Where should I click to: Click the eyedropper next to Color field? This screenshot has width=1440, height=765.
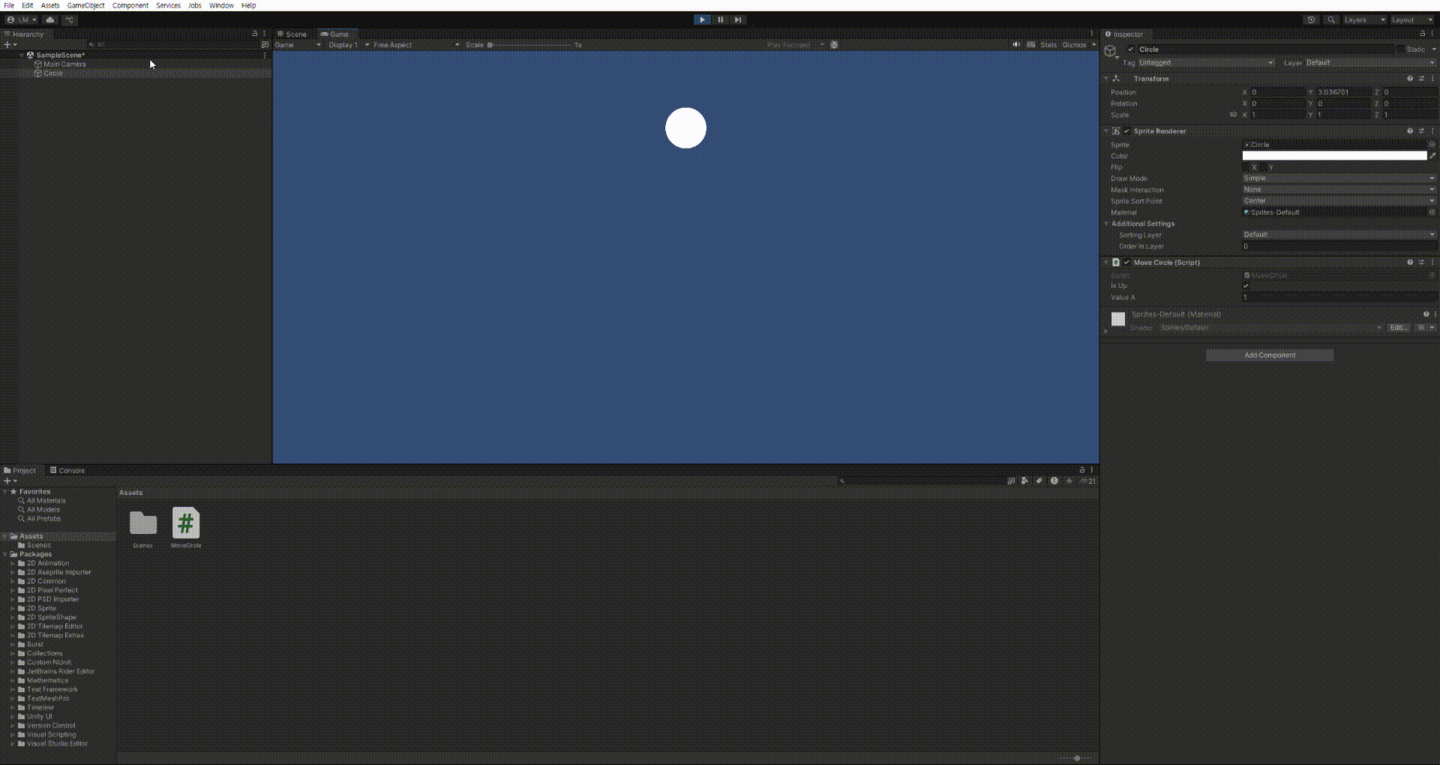click(1433, 156)
